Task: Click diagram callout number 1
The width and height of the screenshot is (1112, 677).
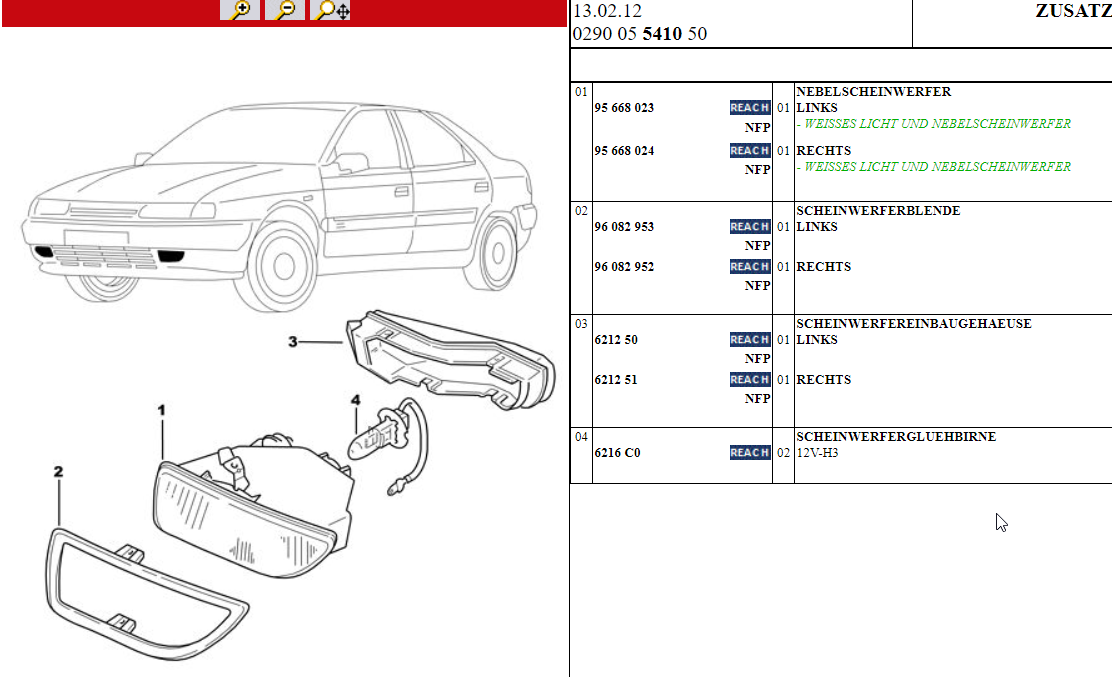Action: click(x=161, y=410)
